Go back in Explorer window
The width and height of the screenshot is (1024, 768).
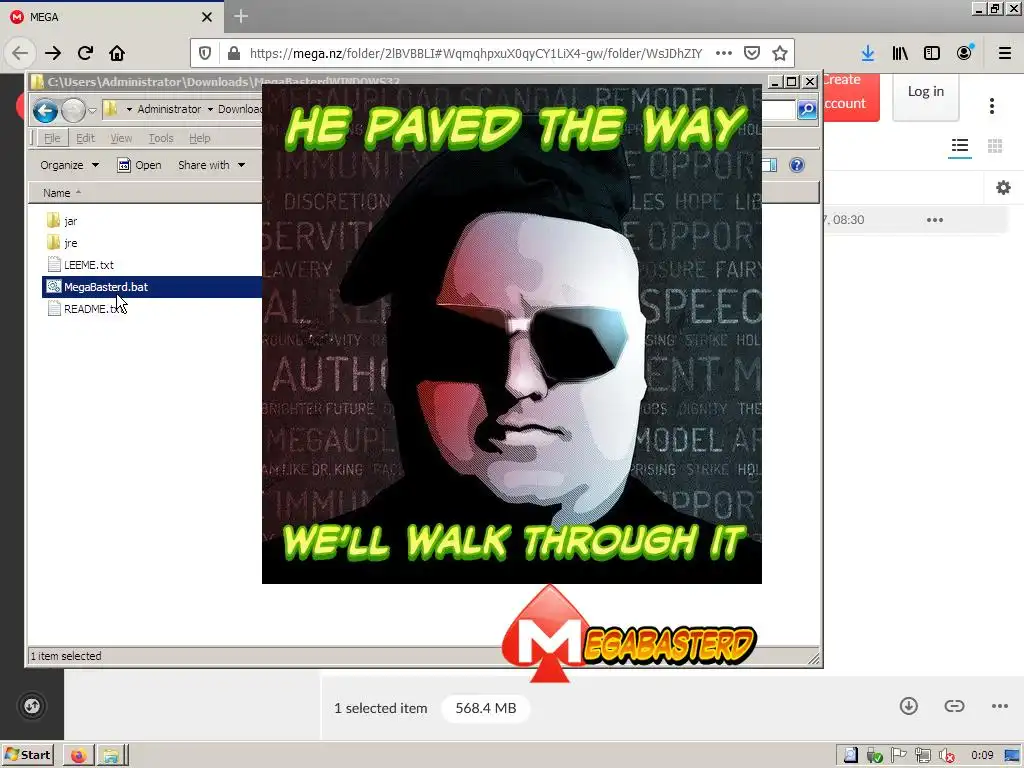[46, 110]
